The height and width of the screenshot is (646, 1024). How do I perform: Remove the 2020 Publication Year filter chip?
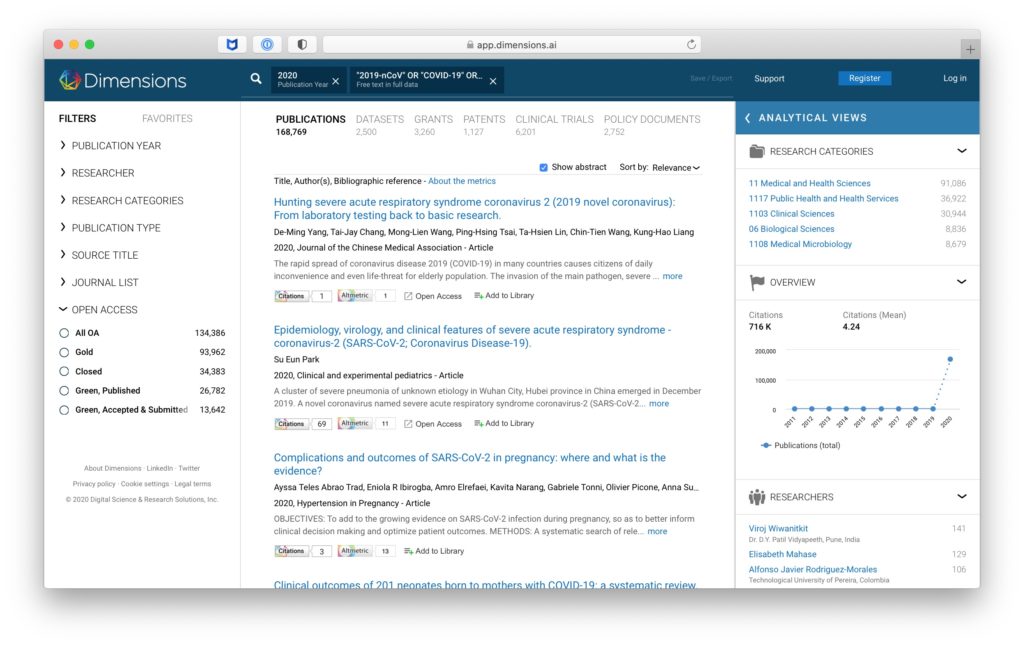[x=335, y=80]
